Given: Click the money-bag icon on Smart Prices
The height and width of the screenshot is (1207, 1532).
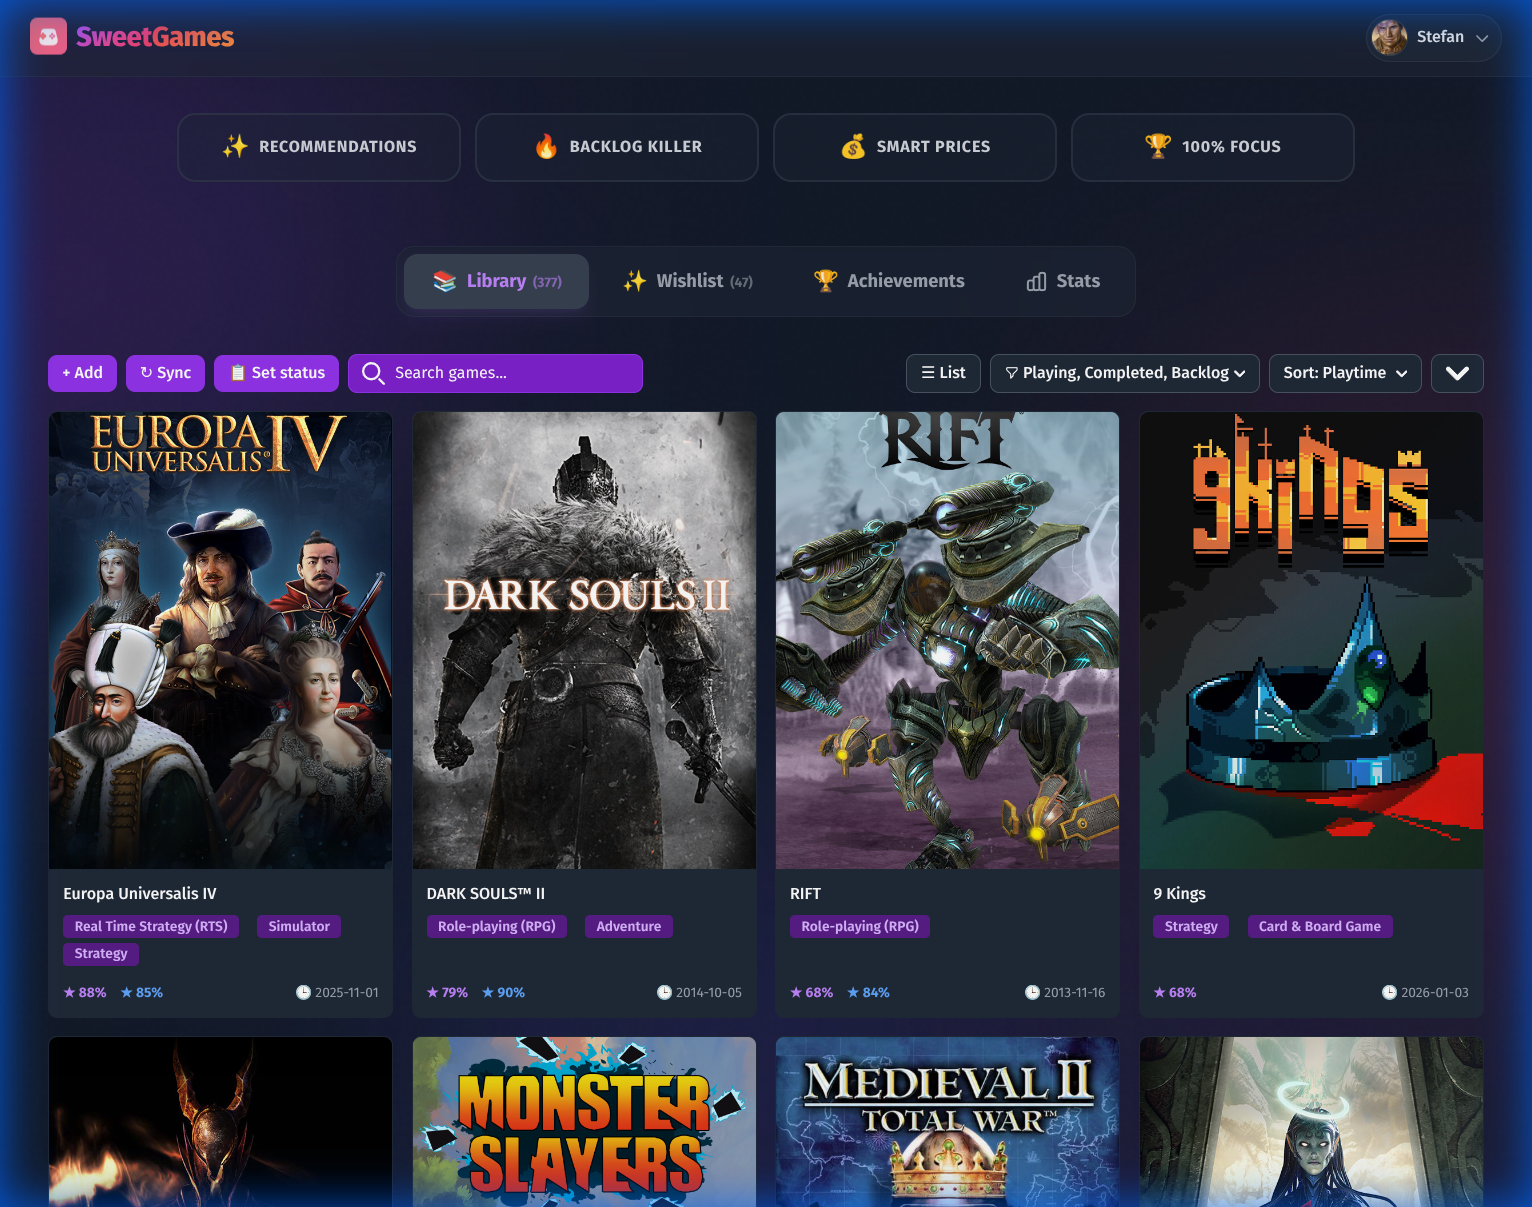Looking at the screenshot, I should 853,146.
